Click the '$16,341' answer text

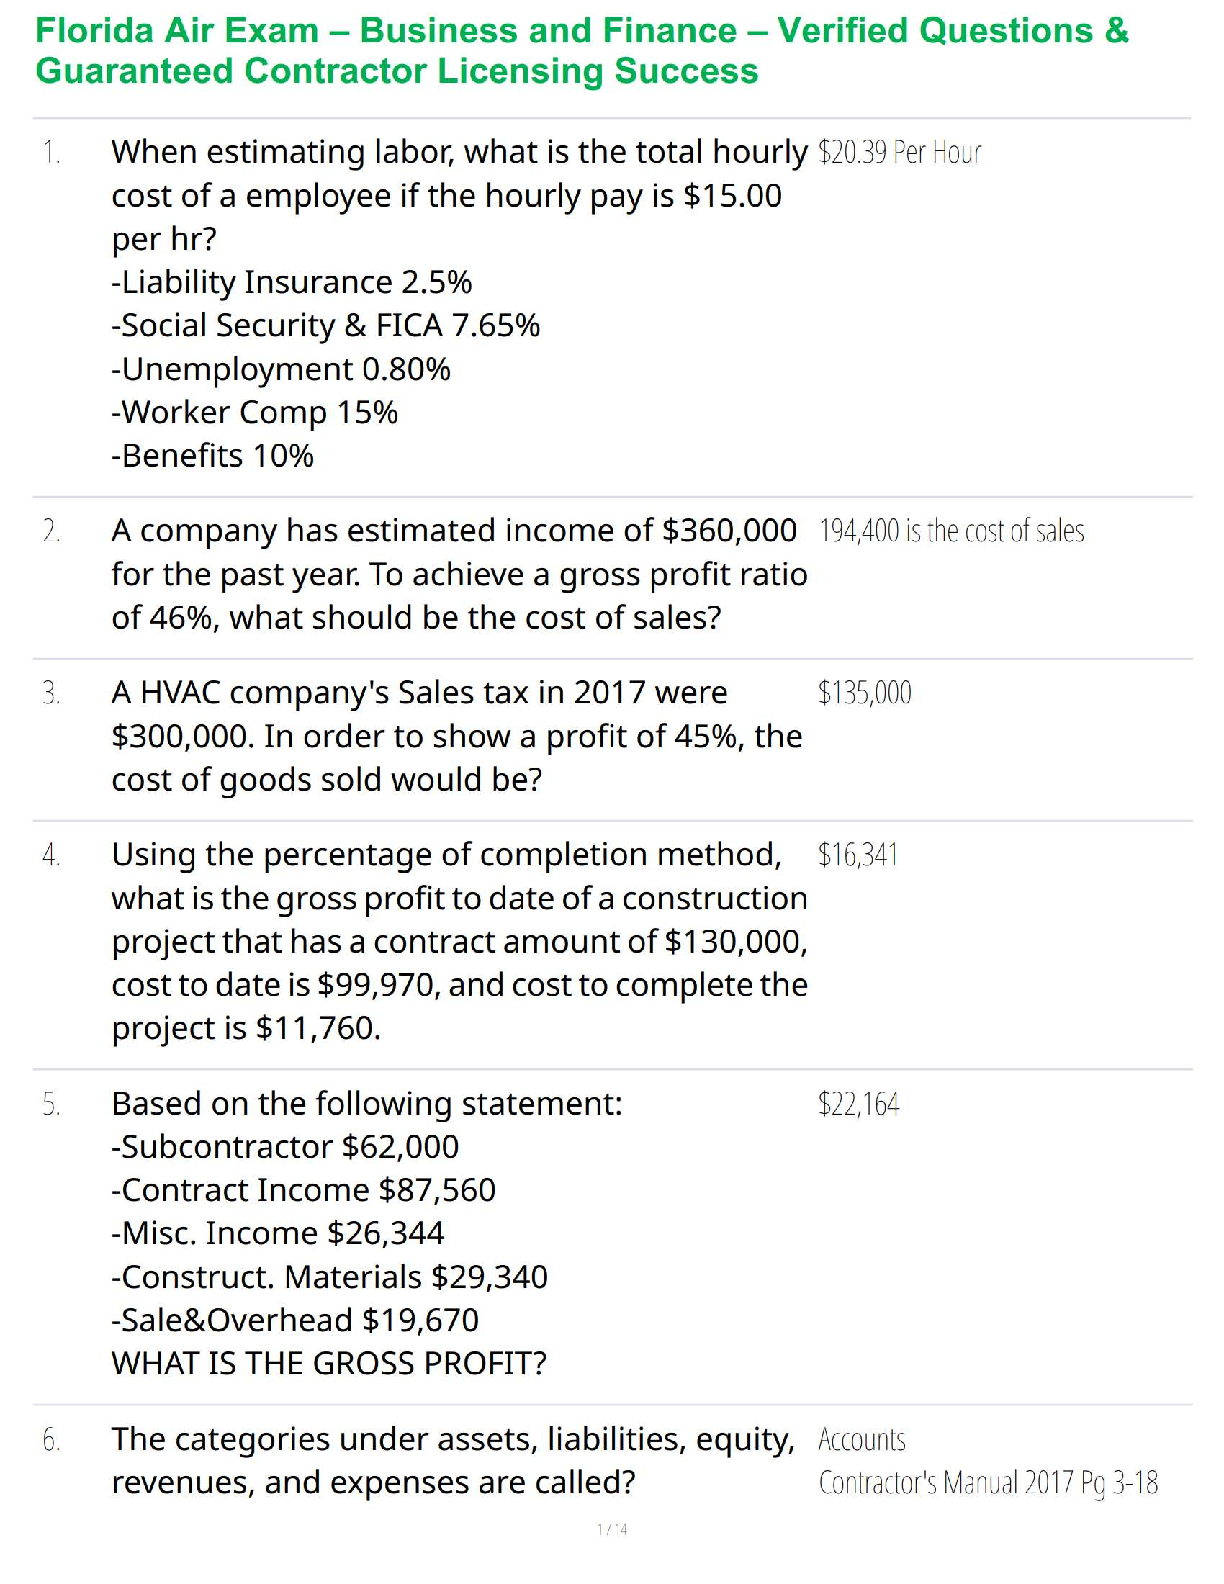click(857, 855)
